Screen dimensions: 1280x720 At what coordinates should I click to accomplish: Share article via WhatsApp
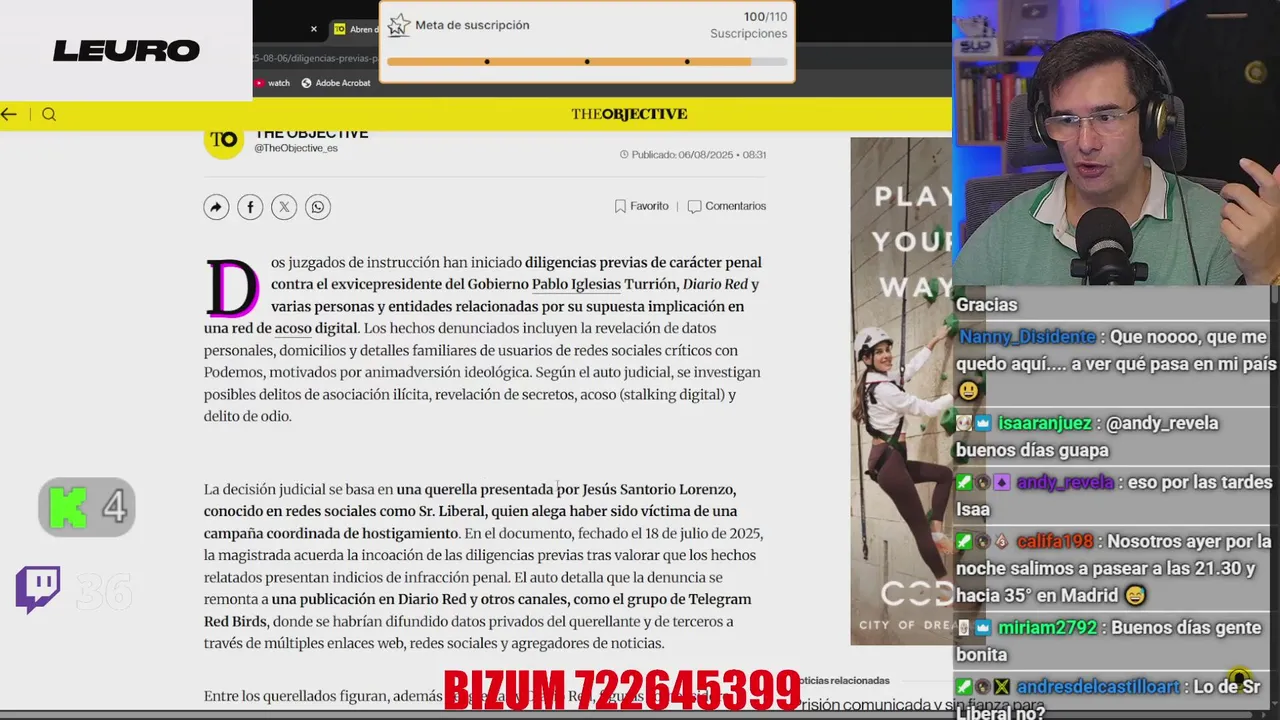tap(318, 207)
